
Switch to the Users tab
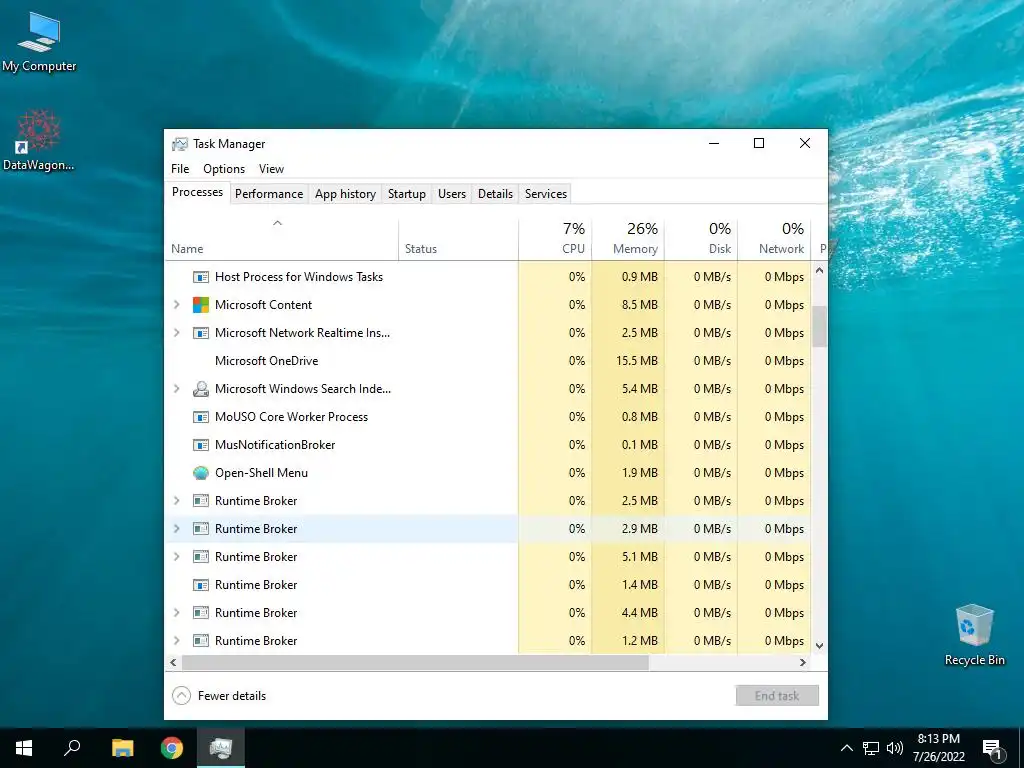452,194
